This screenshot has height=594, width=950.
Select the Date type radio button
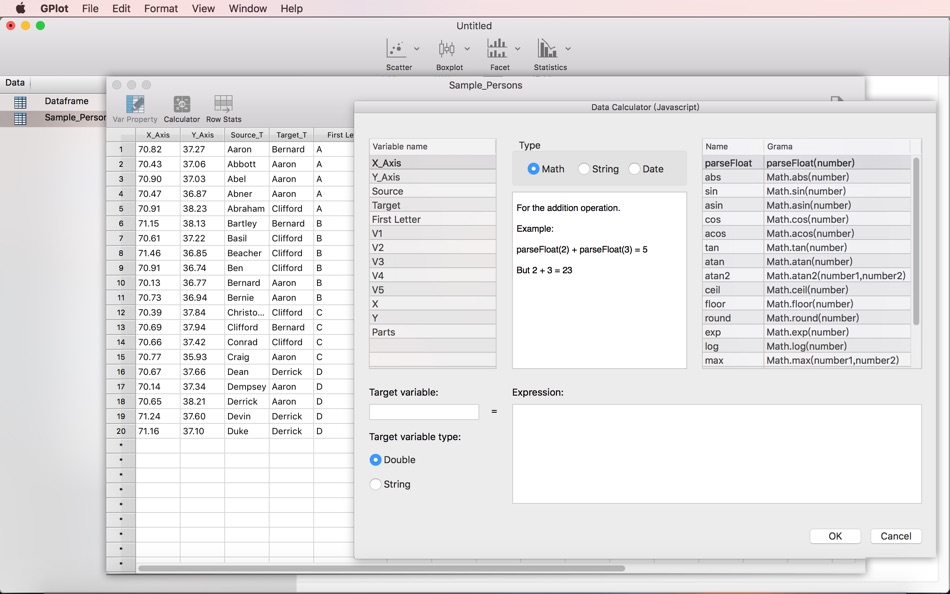pos(634,169)
